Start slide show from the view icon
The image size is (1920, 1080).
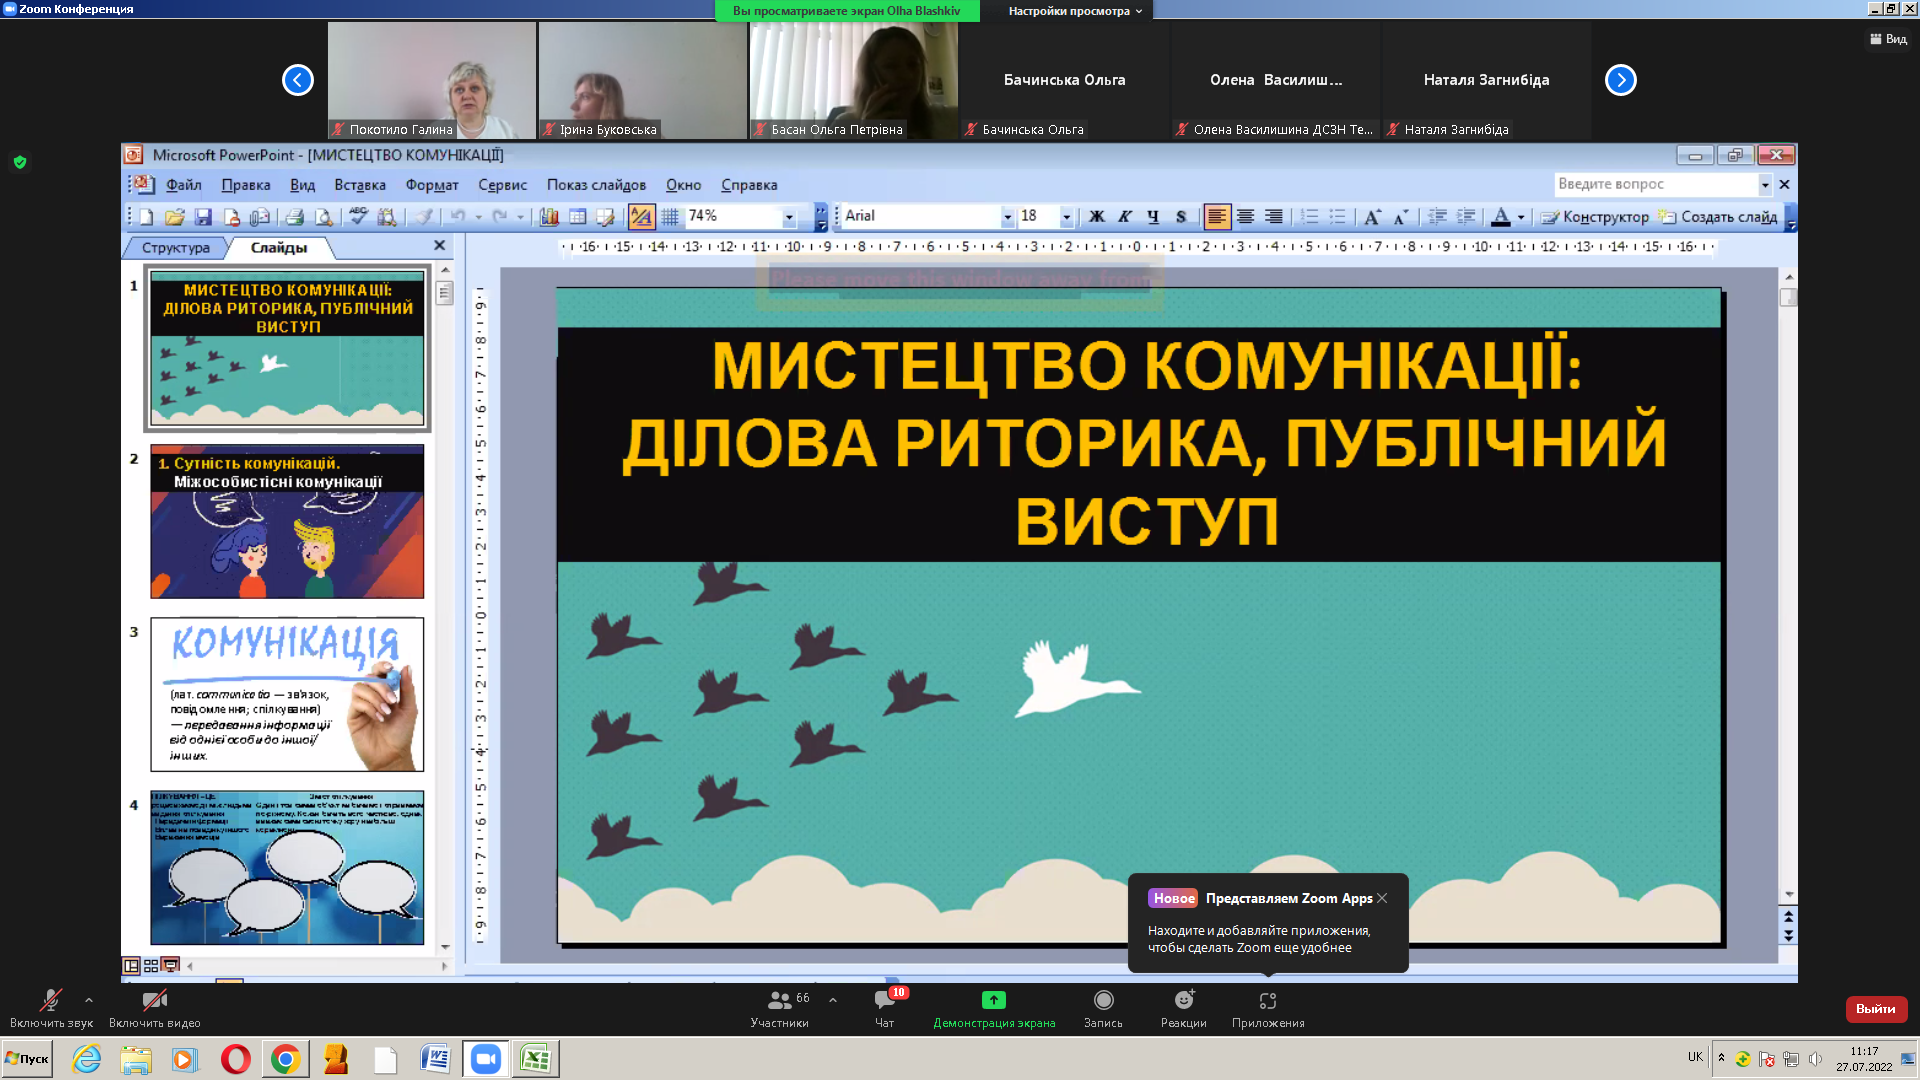point(171,966)
